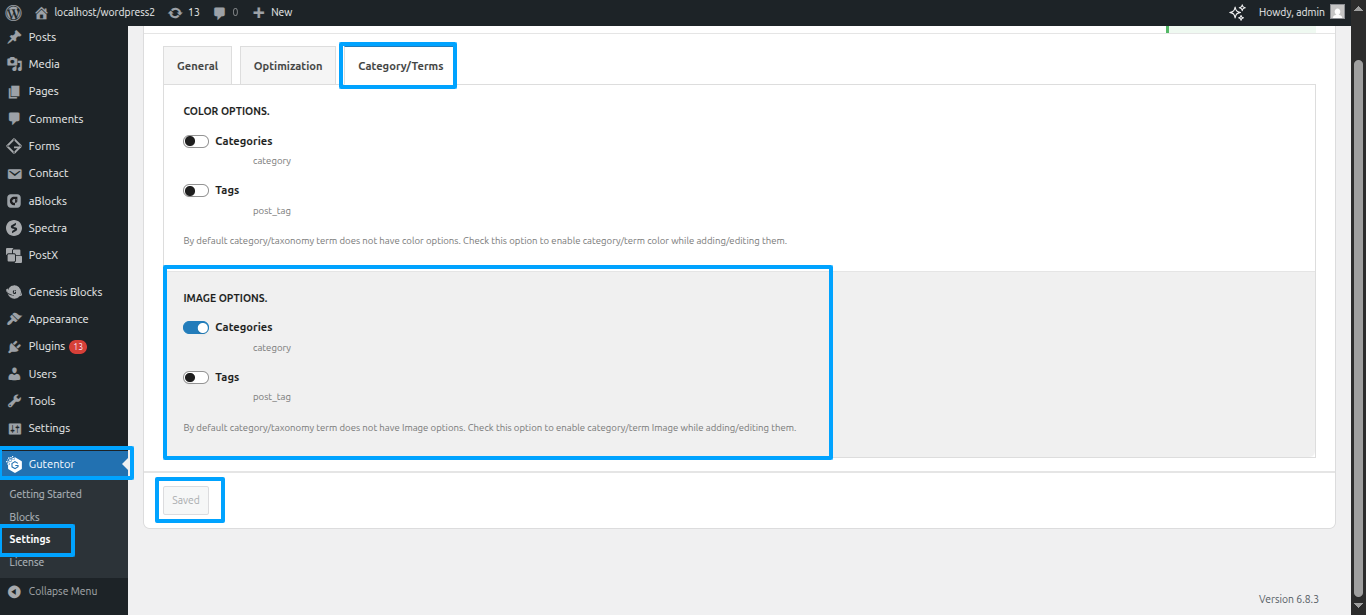Open aBlocks from the sidebar
1366x615 pixels.
pos(47,201)
